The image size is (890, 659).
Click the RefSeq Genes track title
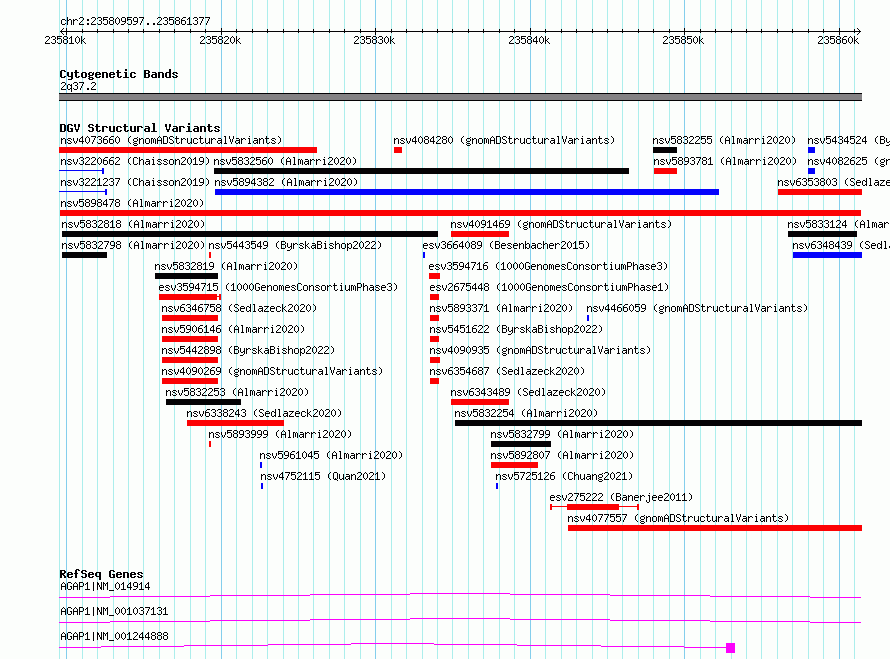pos(101,574)
